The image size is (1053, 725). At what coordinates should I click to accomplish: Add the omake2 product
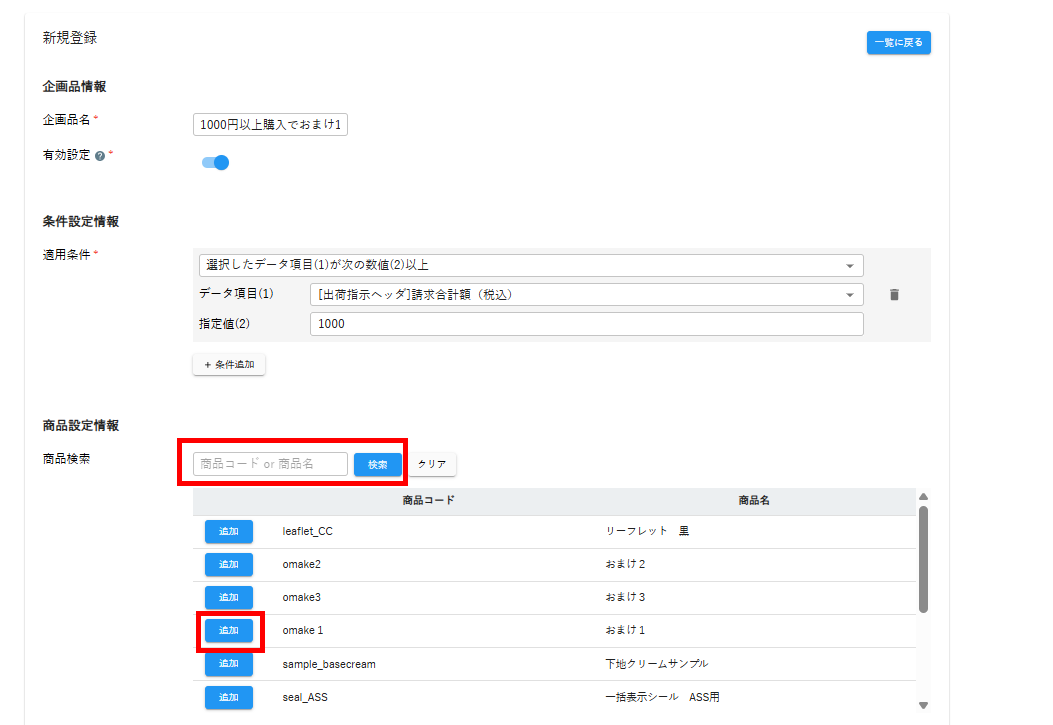228,564
